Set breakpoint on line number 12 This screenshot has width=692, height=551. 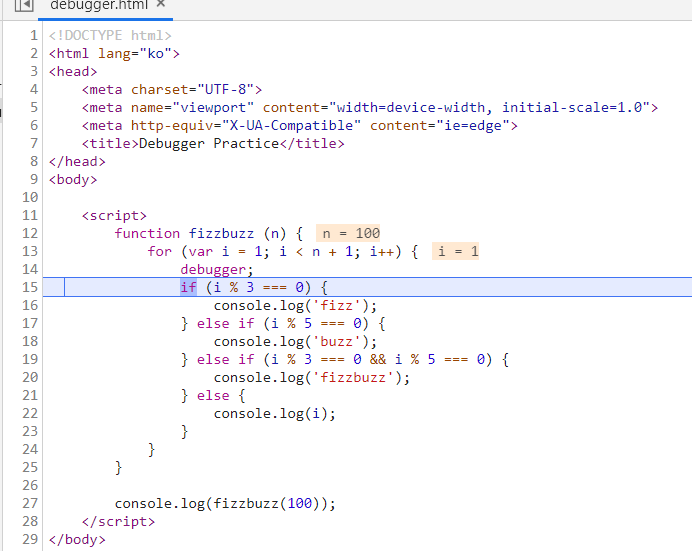30,233
